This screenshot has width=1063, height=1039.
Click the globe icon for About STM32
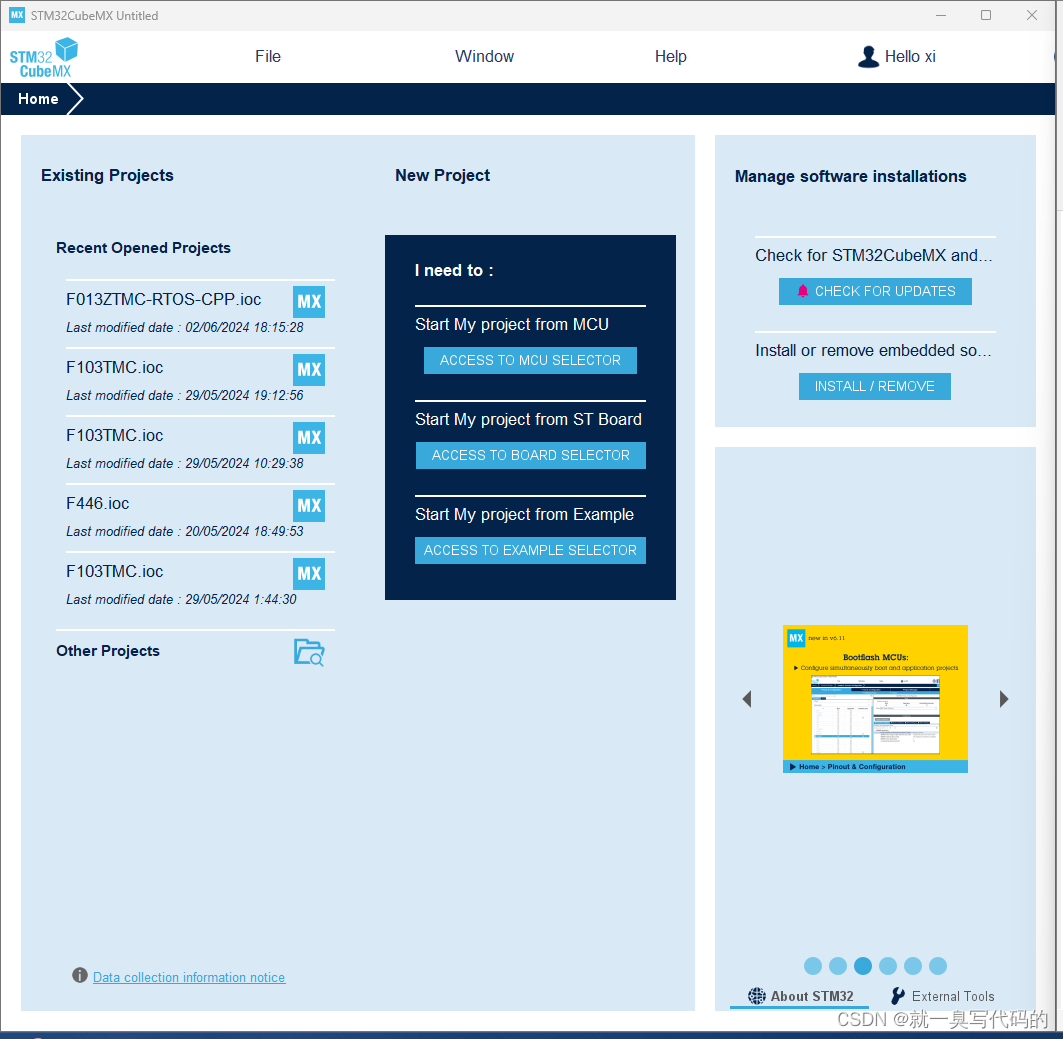(x=757, y=996)
